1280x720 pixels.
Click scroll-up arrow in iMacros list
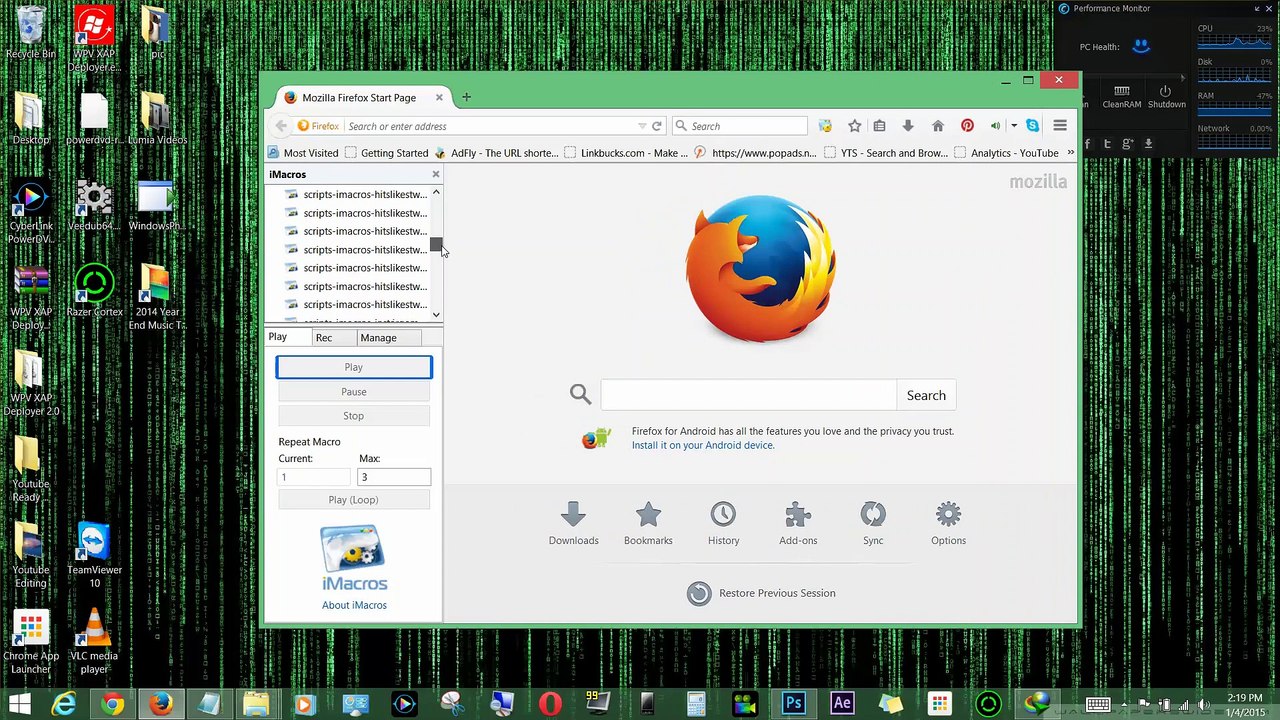[x=436, y=192]
